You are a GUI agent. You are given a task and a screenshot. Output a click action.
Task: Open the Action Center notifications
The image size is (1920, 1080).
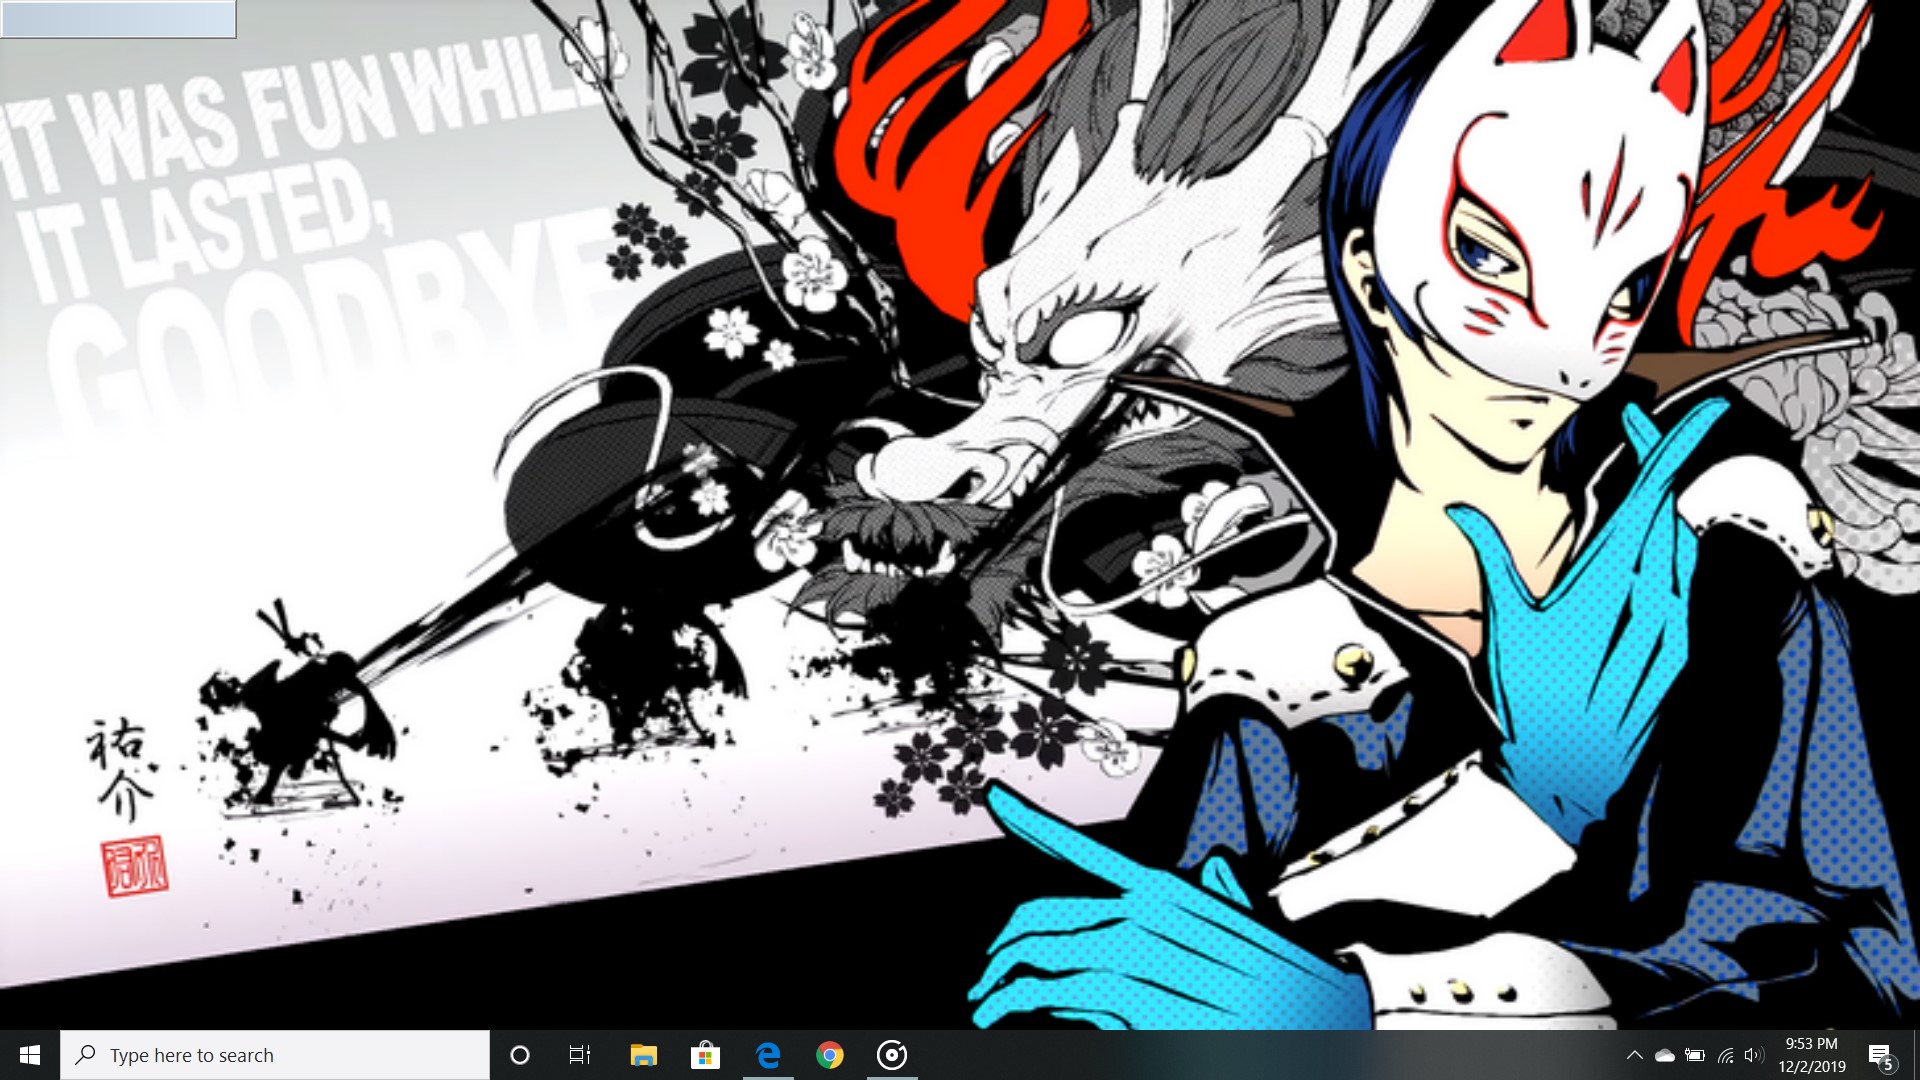(1880, 1055)
